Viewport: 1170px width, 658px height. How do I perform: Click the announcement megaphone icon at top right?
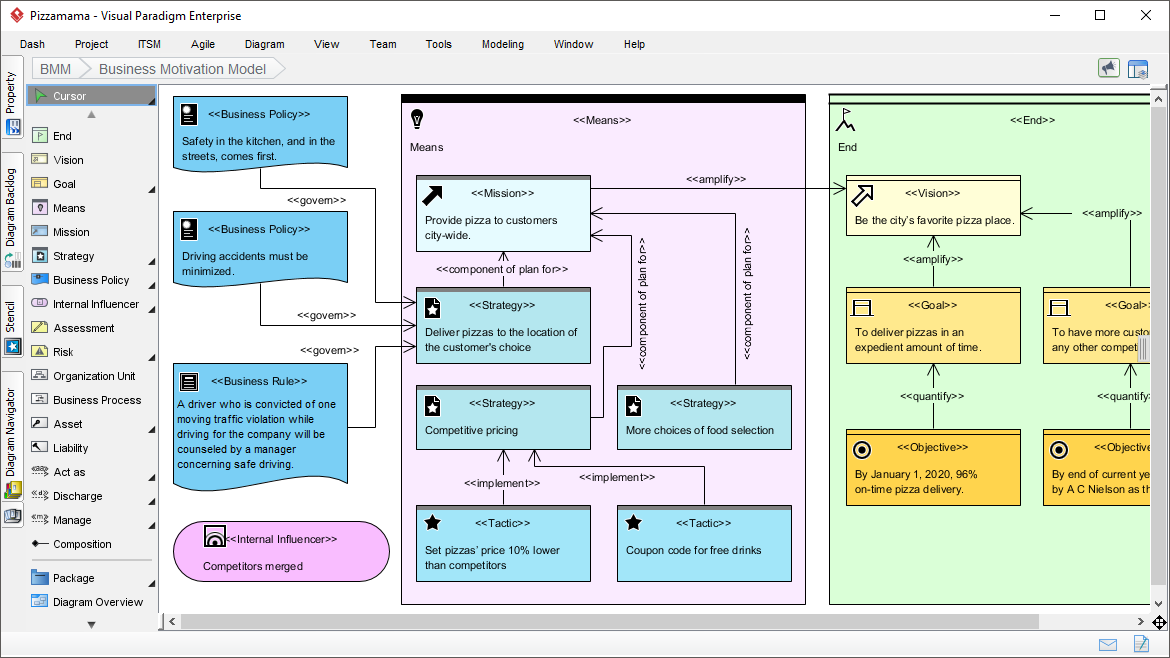click(1109, 69)
